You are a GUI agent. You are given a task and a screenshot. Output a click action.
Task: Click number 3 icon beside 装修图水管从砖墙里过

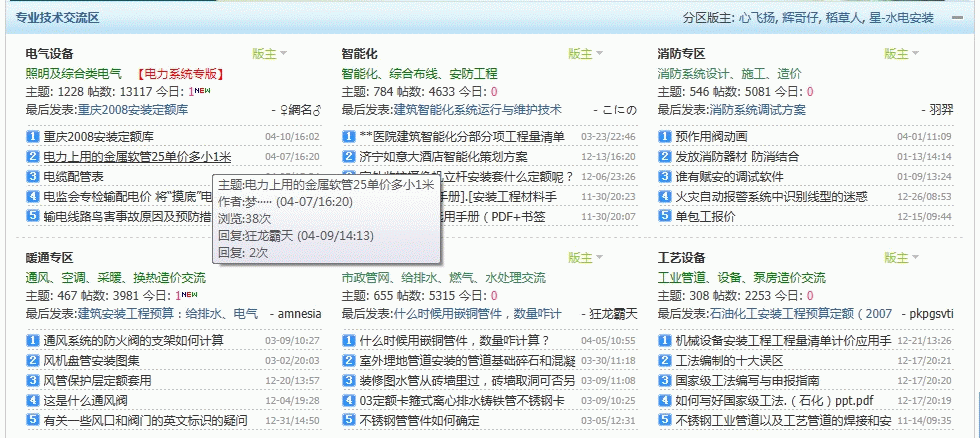[x=349, y=380]
